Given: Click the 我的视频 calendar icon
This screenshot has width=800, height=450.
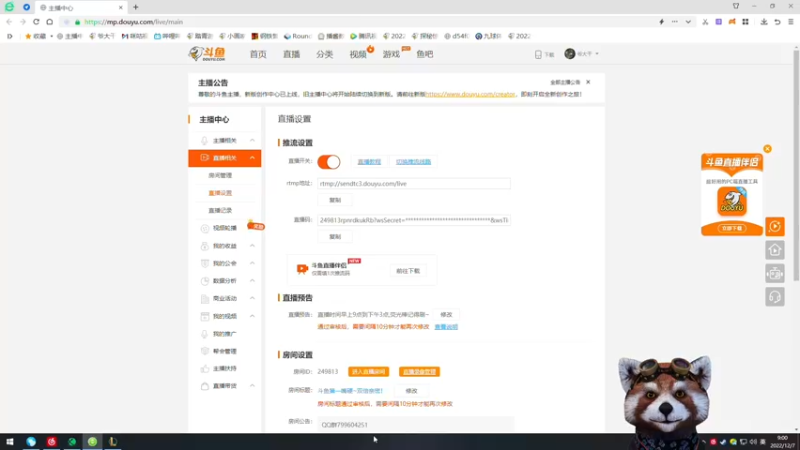Looking at the screenshot, I should [205, 316].
